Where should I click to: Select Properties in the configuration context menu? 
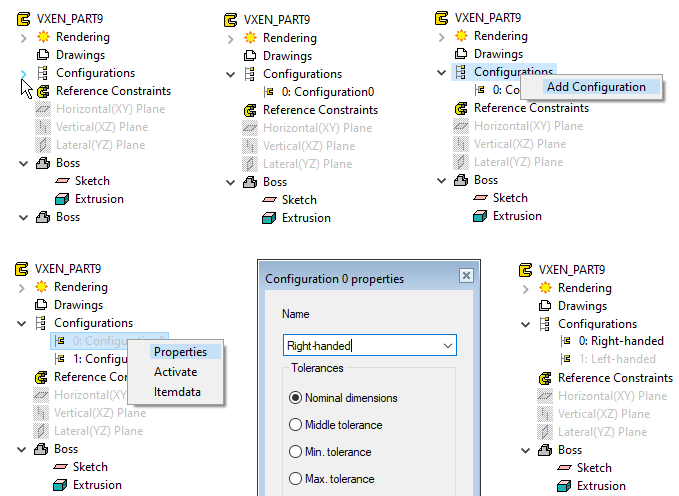pos(180,352)
